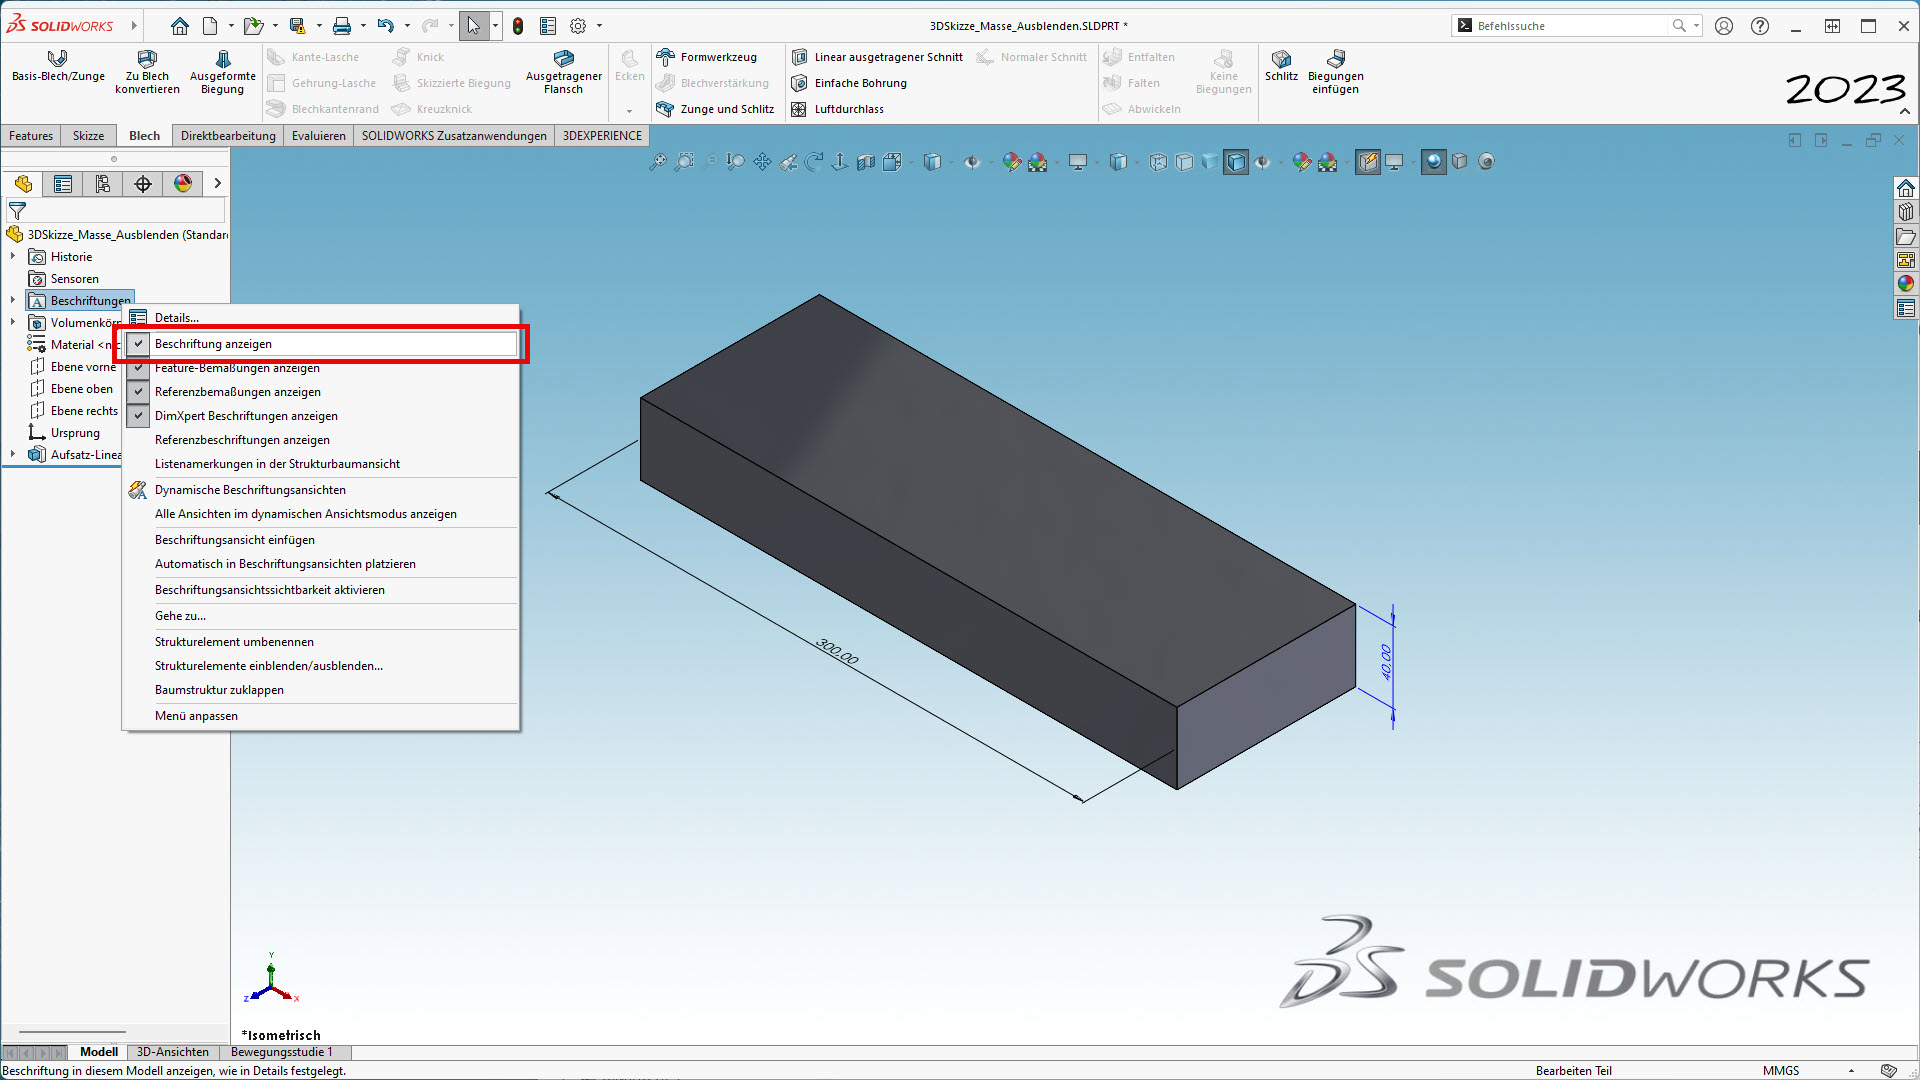Click Zoom to Fit in the view toolbar
The width and height of the screenshot is (1920, 1080).
(x=657, y=162)
